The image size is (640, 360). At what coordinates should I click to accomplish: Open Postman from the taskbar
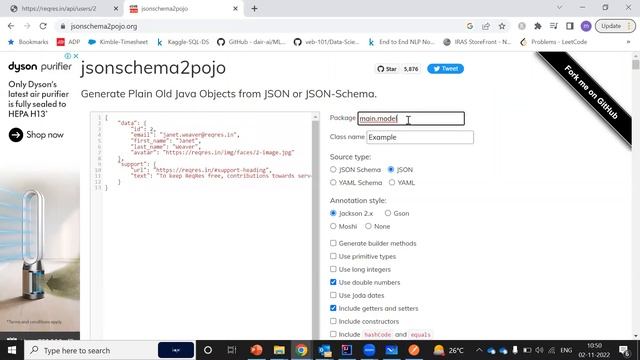(413, 350)
